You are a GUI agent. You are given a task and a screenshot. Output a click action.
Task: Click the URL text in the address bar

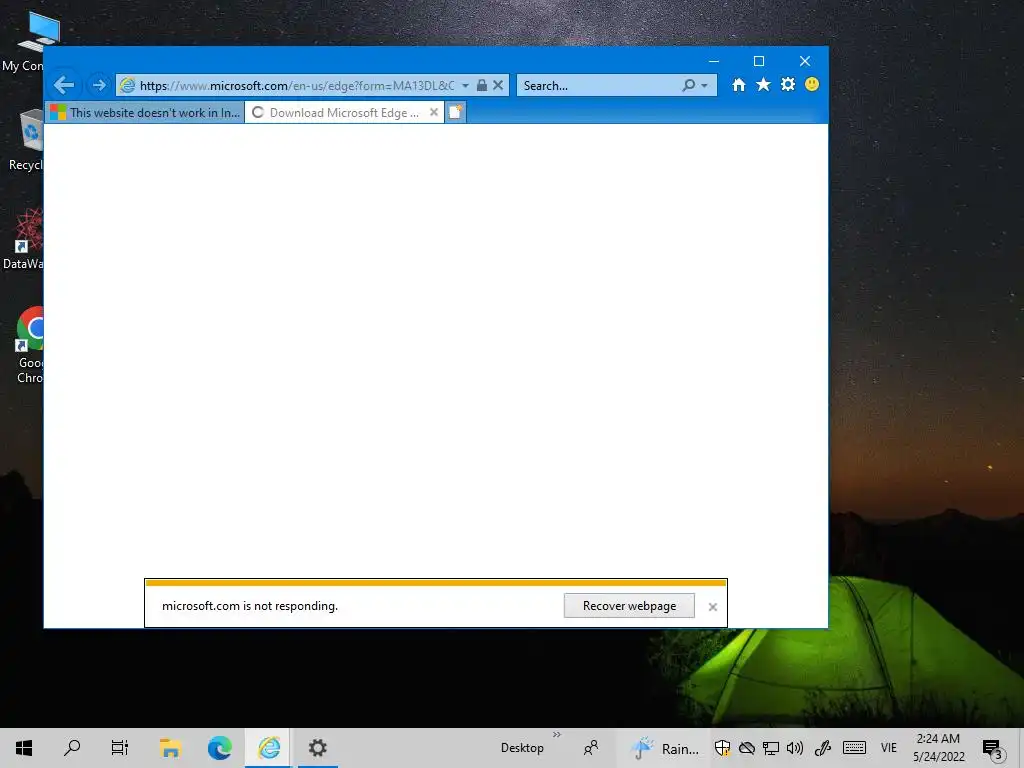tap(297, 86)
